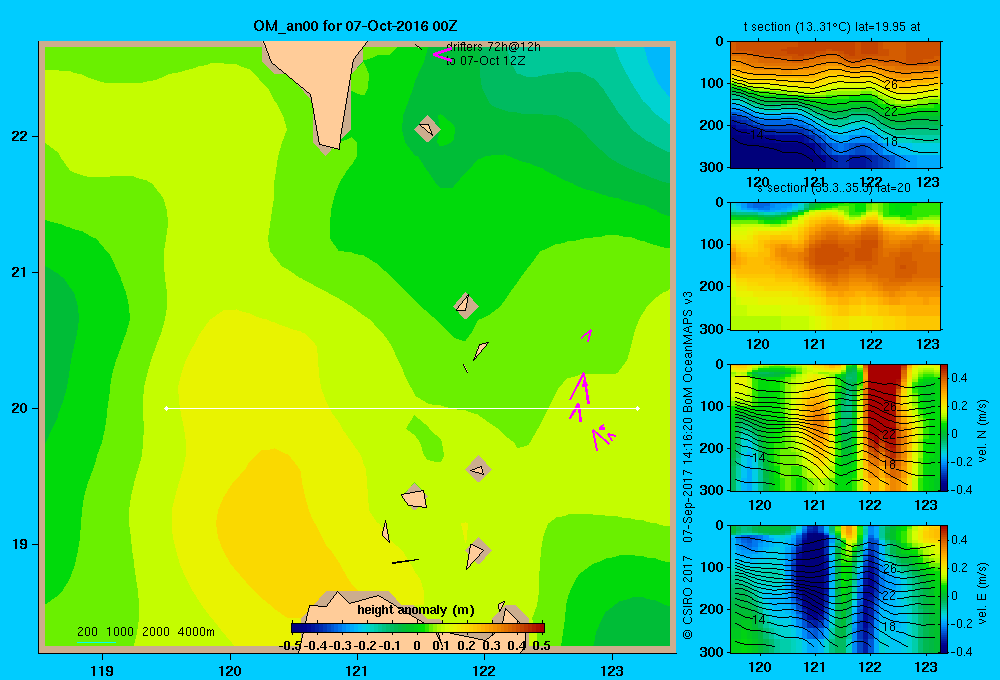Click the '0.4' tick on vel. N scale
The height and width of the screenshot is (680, 1000).
tap(959, 378)
